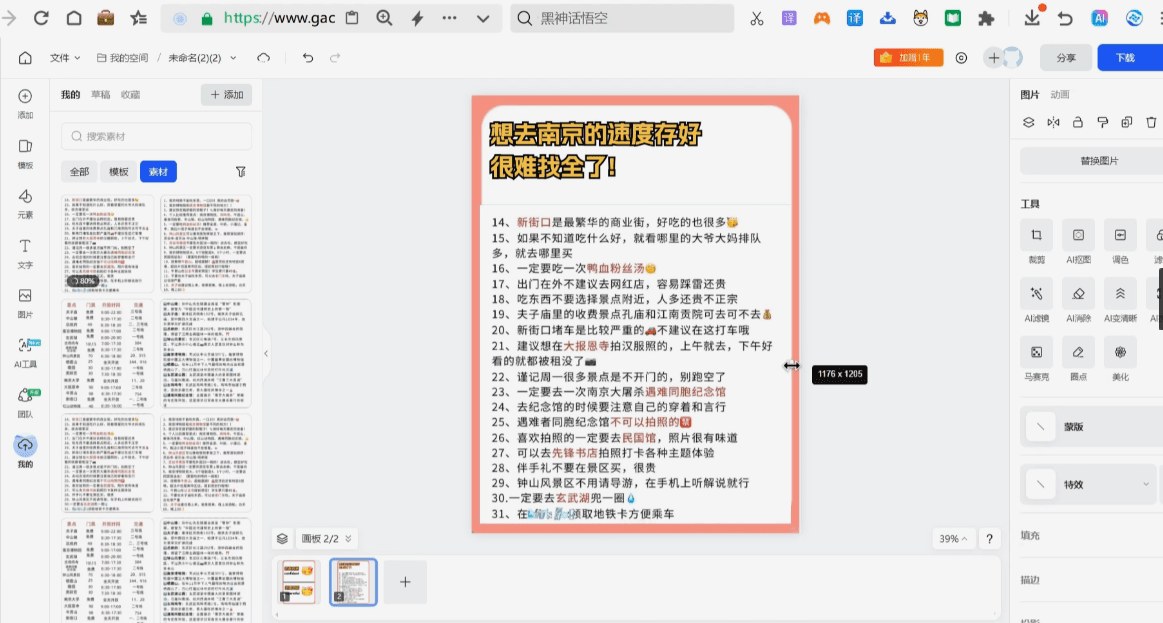Click the cloud save status icon
The height and width of the screenshot is (623, 1163).
point(263,58)
